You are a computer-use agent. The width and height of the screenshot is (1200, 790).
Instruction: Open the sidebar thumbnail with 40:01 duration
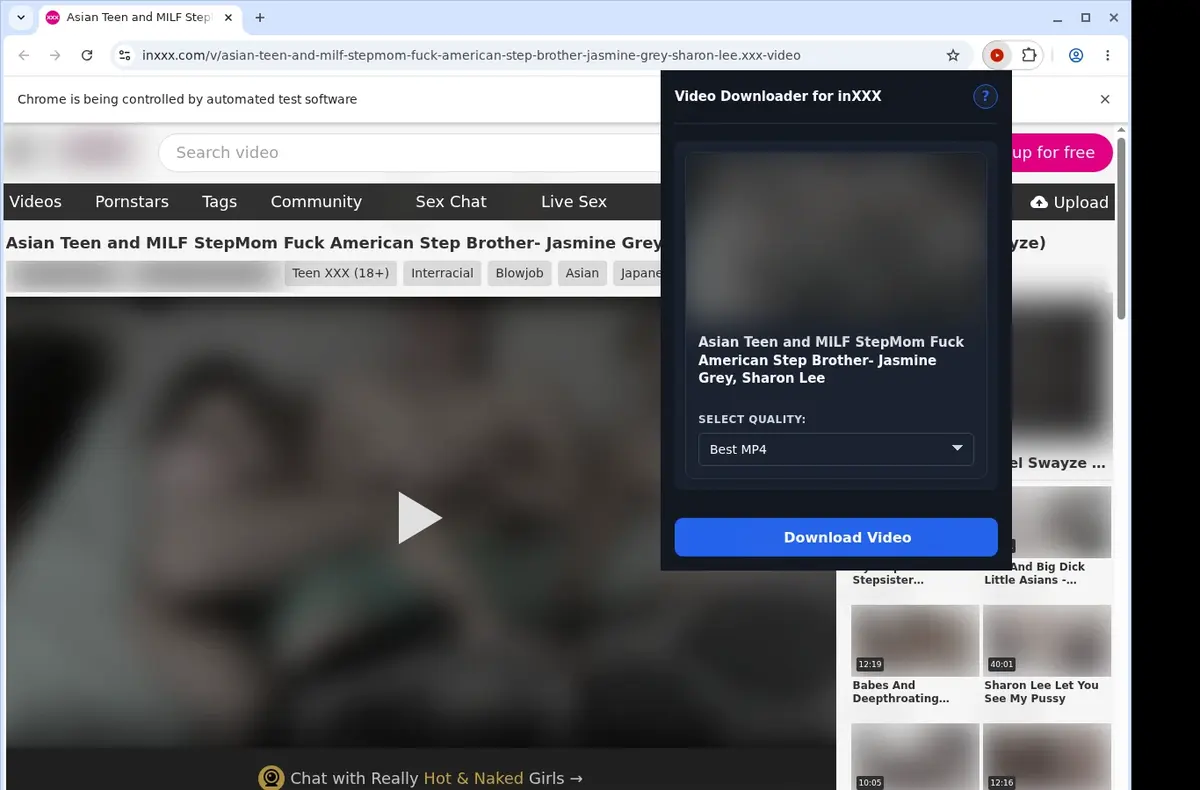1047,639
